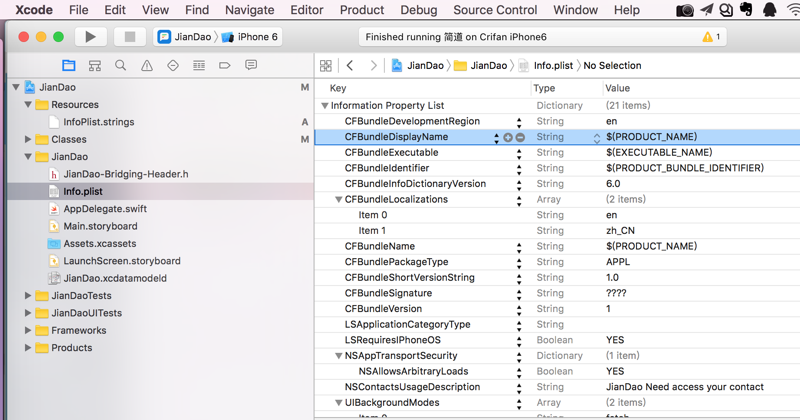Click the paper plane menu bar icon

pyautogui.click(x=707, y=10)
